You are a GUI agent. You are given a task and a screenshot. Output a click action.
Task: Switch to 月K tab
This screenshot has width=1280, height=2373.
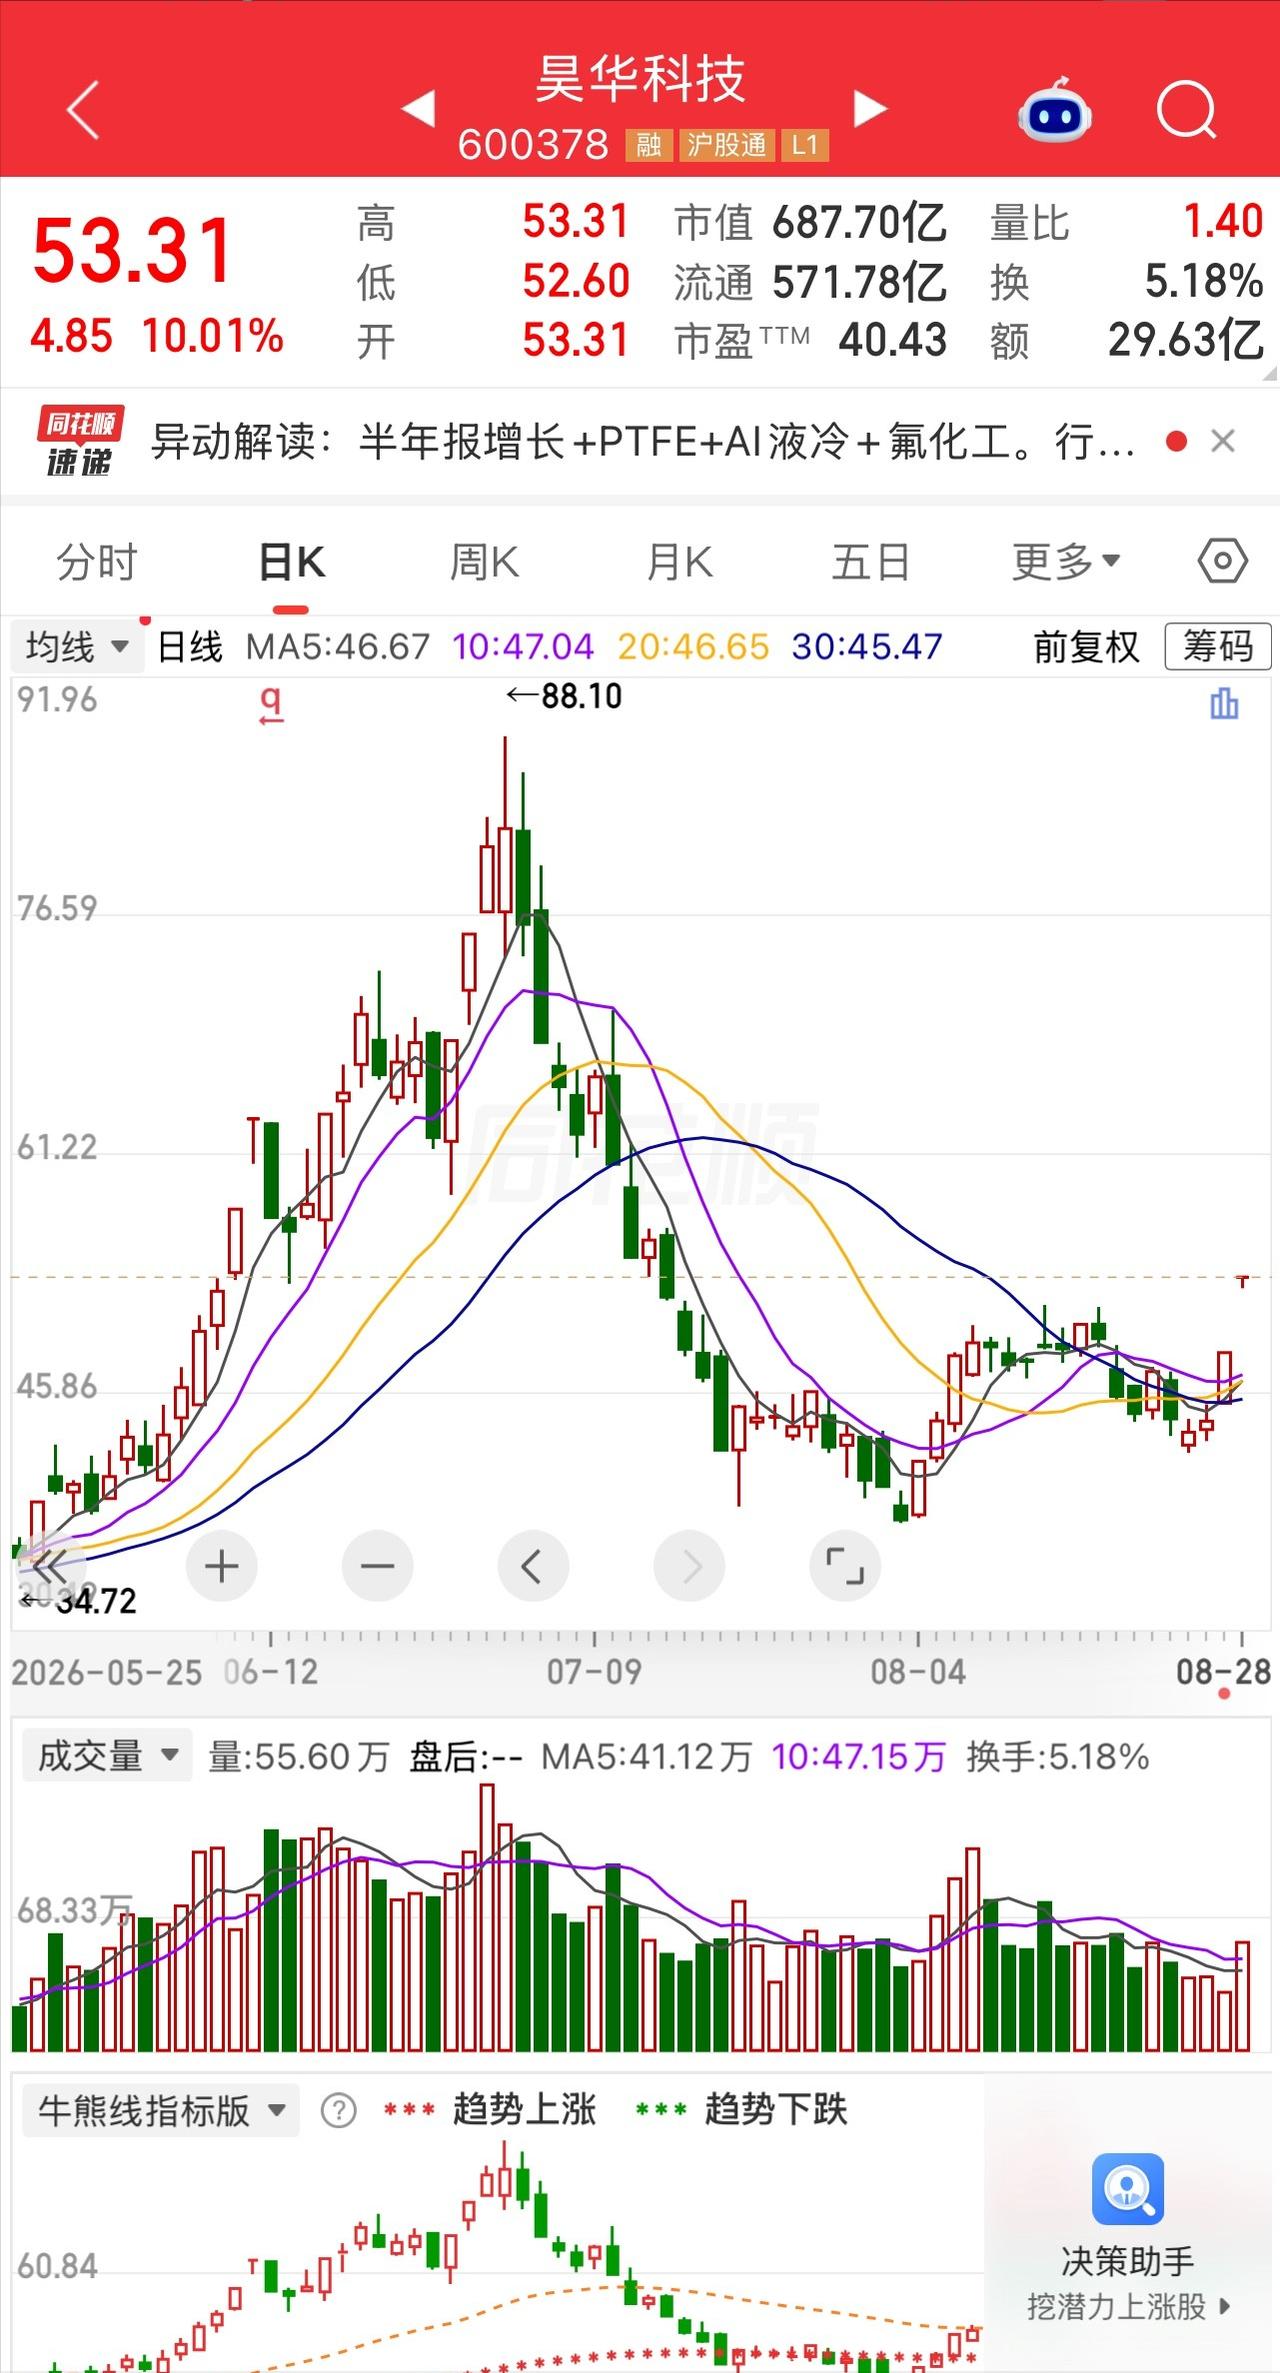(679, 562)
